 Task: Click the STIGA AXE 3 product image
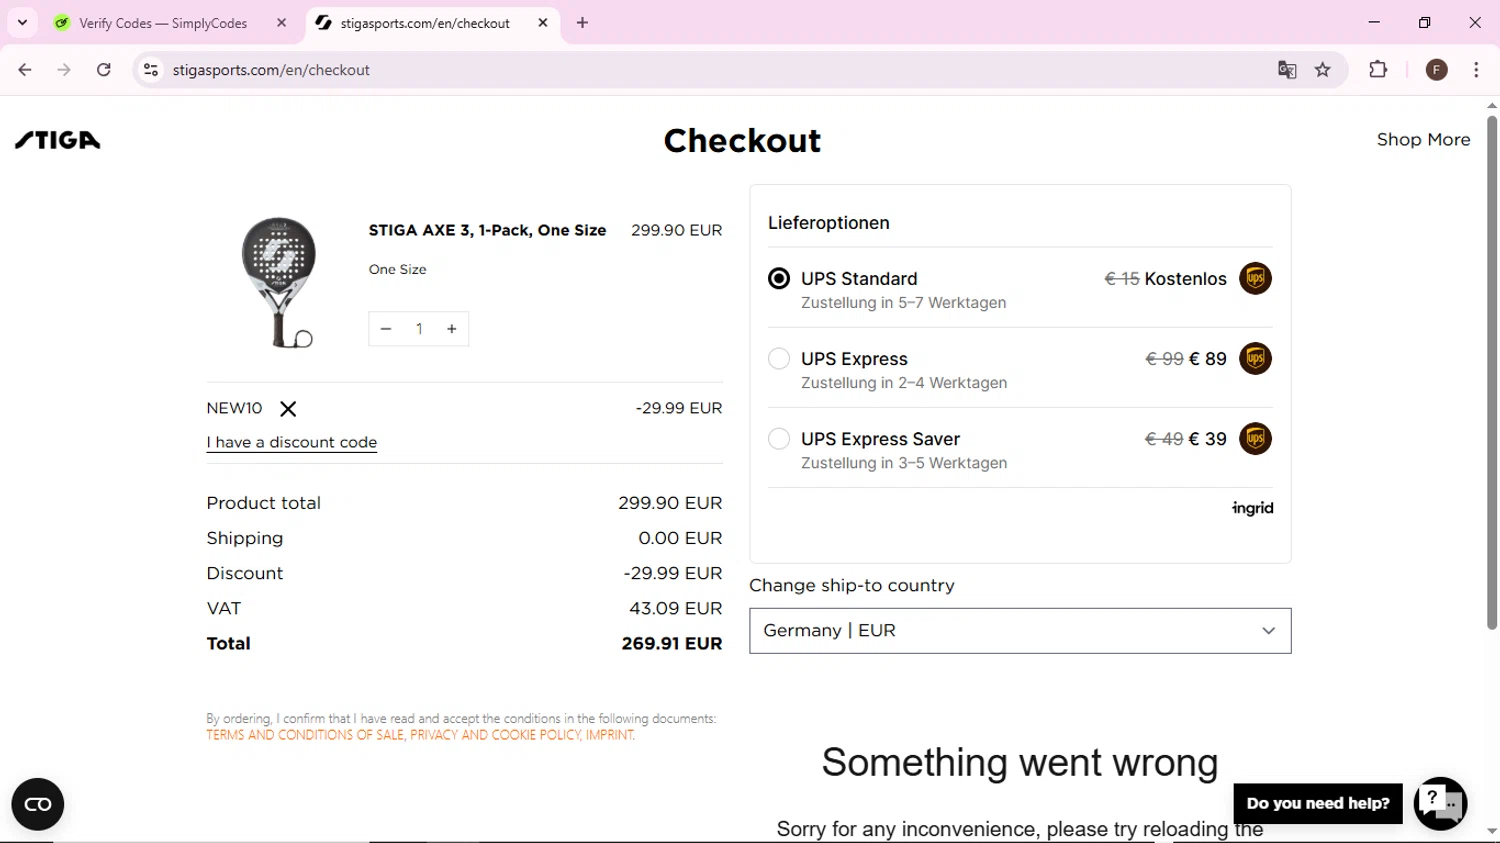(x=279, y=282)
